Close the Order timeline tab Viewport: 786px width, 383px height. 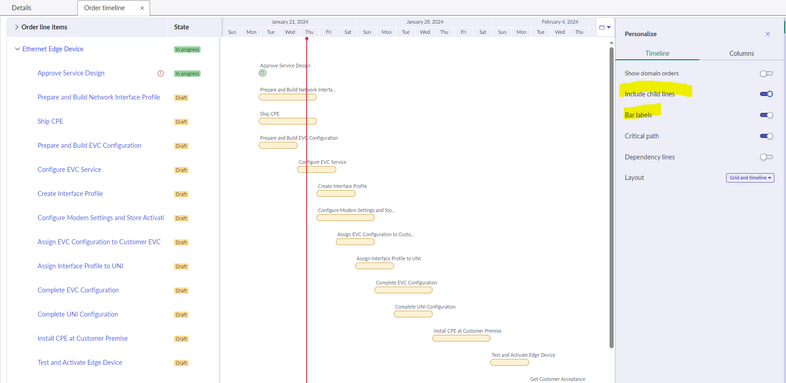pos(142,8)
